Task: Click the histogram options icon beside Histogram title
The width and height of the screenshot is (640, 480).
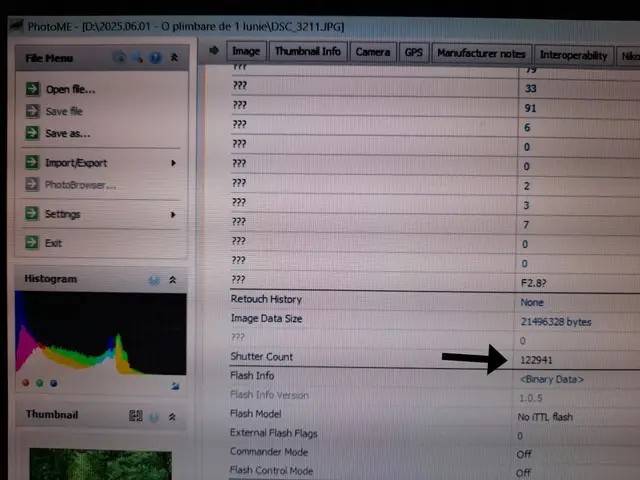Action: (x=154, y=280)
